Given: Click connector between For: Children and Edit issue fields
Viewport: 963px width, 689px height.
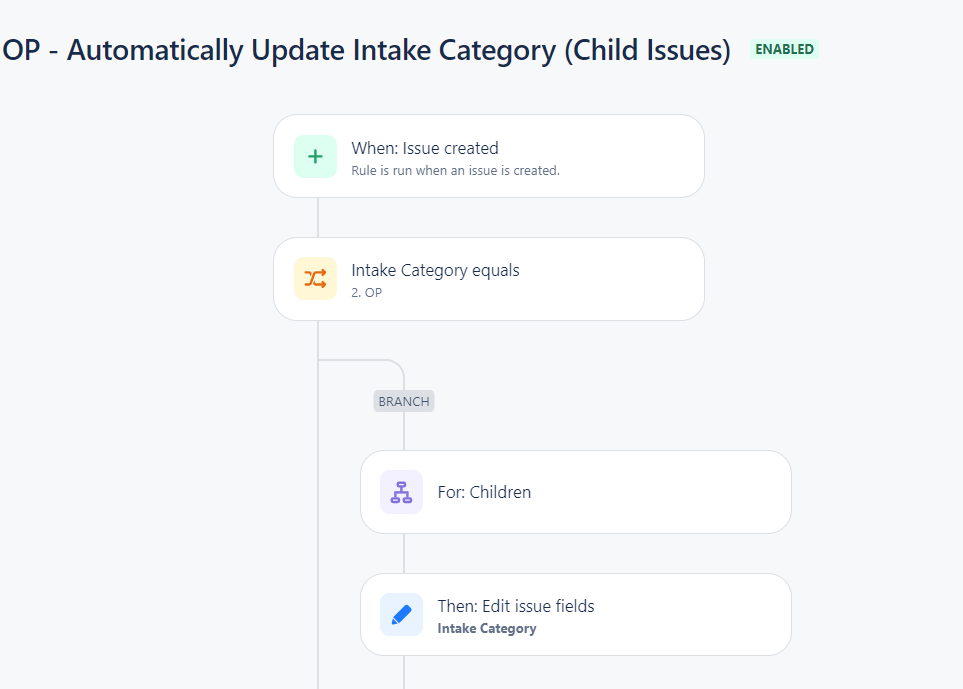Looking at the screenshot, I should coord(404,553).
